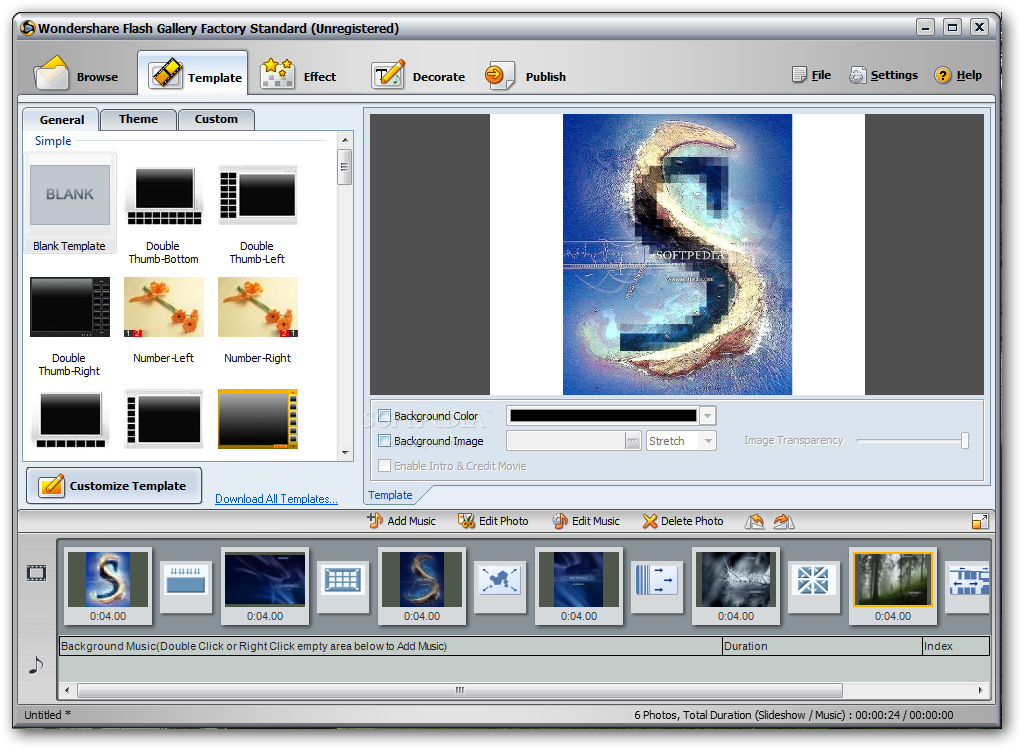Select the third slide S logo
1022x749 pixels.
pyautogui.click(x=422, y=585)
